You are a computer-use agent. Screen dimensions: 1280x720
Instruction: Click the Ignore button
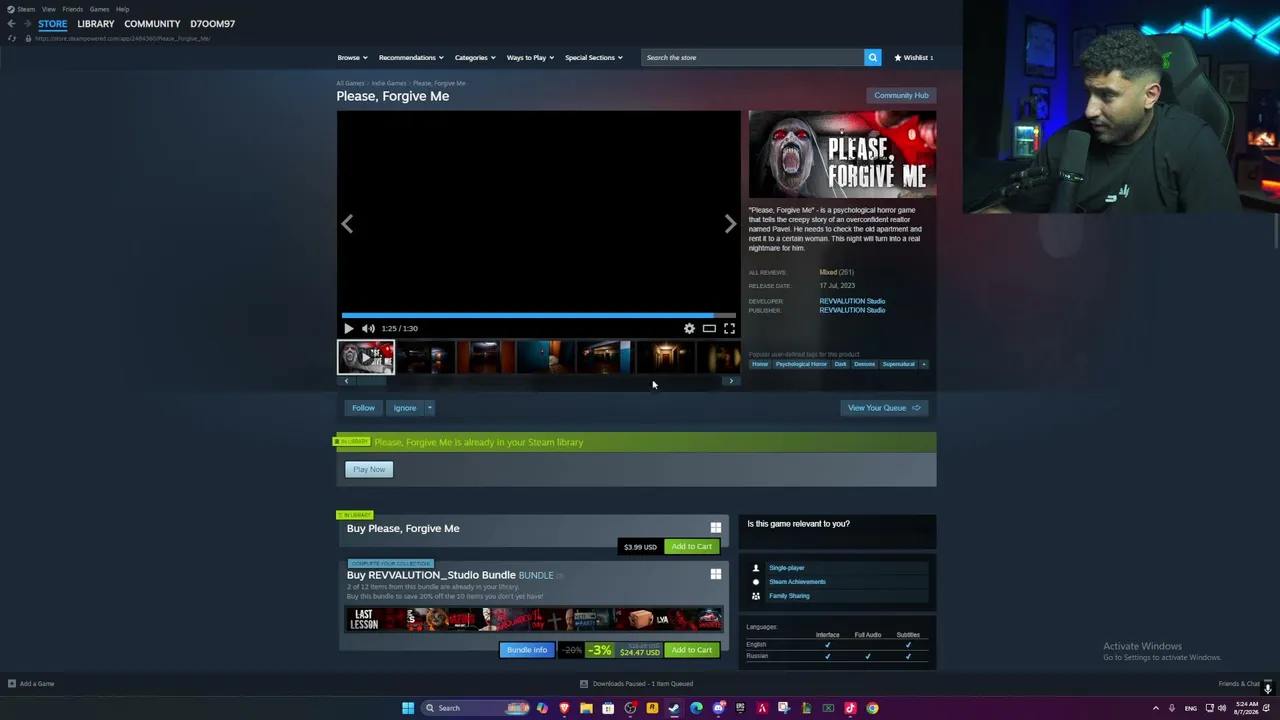[x=404, y=408]
